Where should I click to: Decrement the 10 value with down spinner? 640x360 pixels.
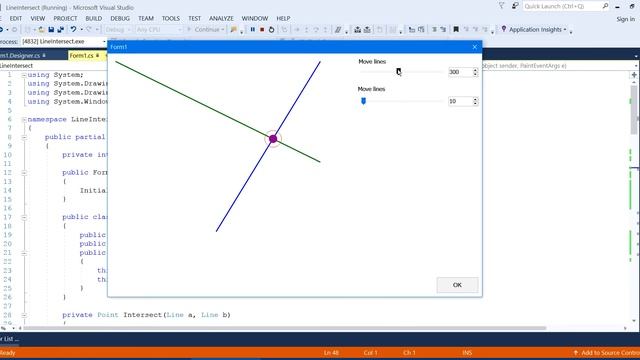(x=475, y=103)
